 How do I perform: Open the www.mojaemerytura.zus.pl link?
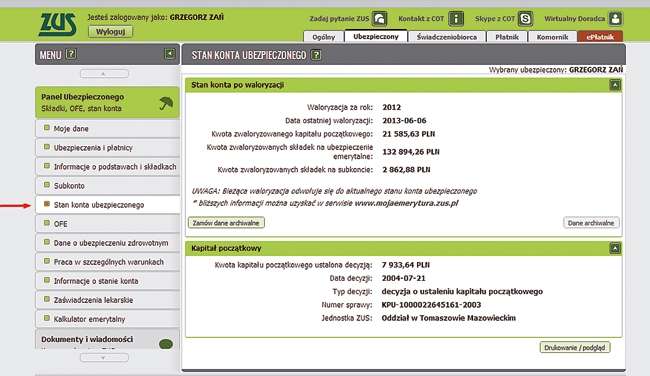coord(406,203)
